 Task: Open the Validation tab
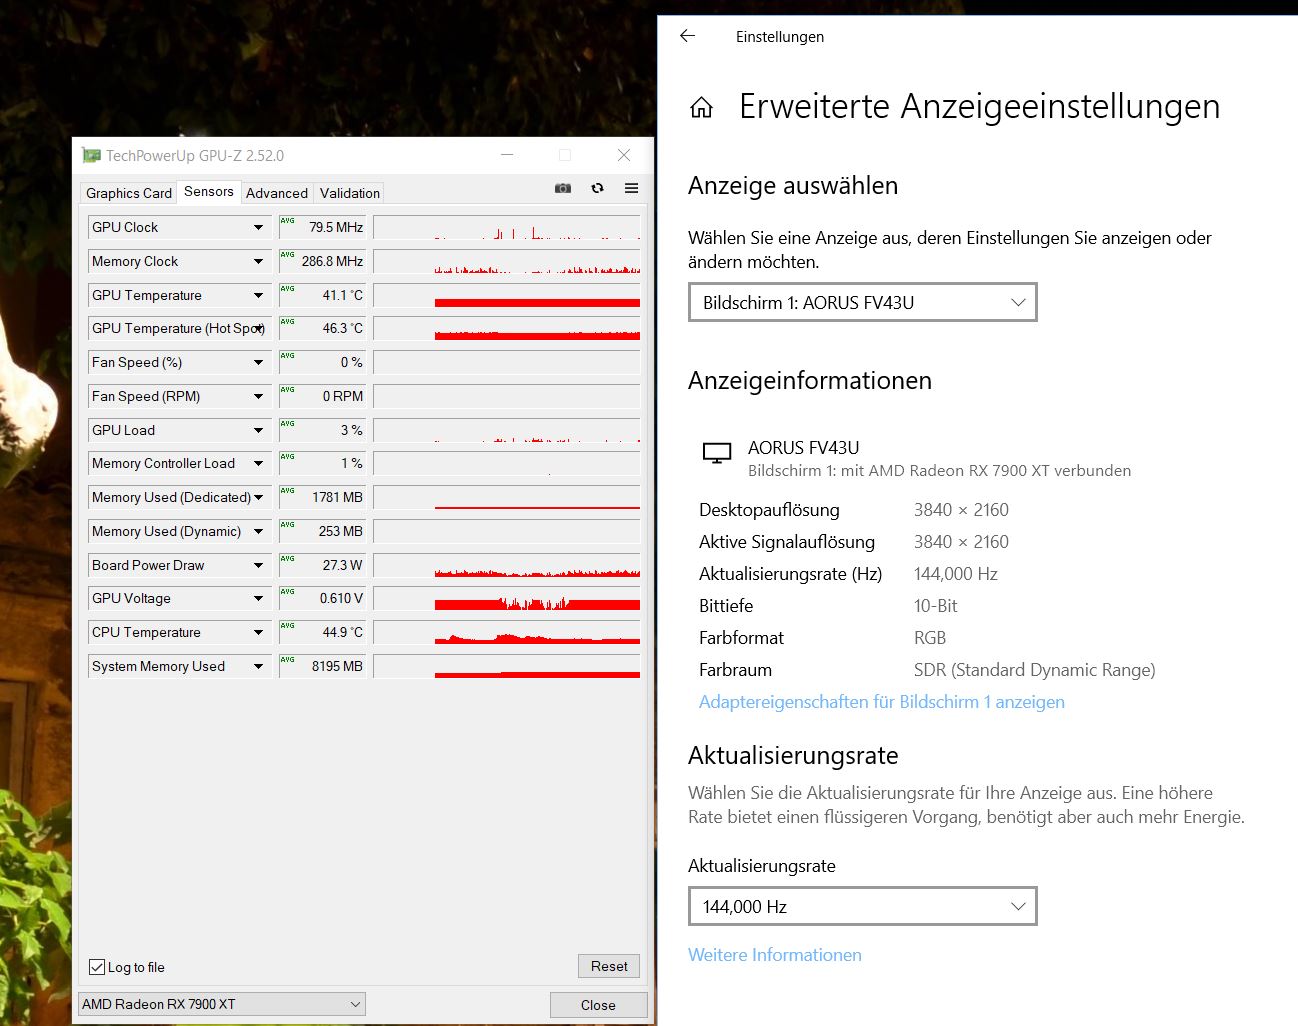click(x=350, y=193)
